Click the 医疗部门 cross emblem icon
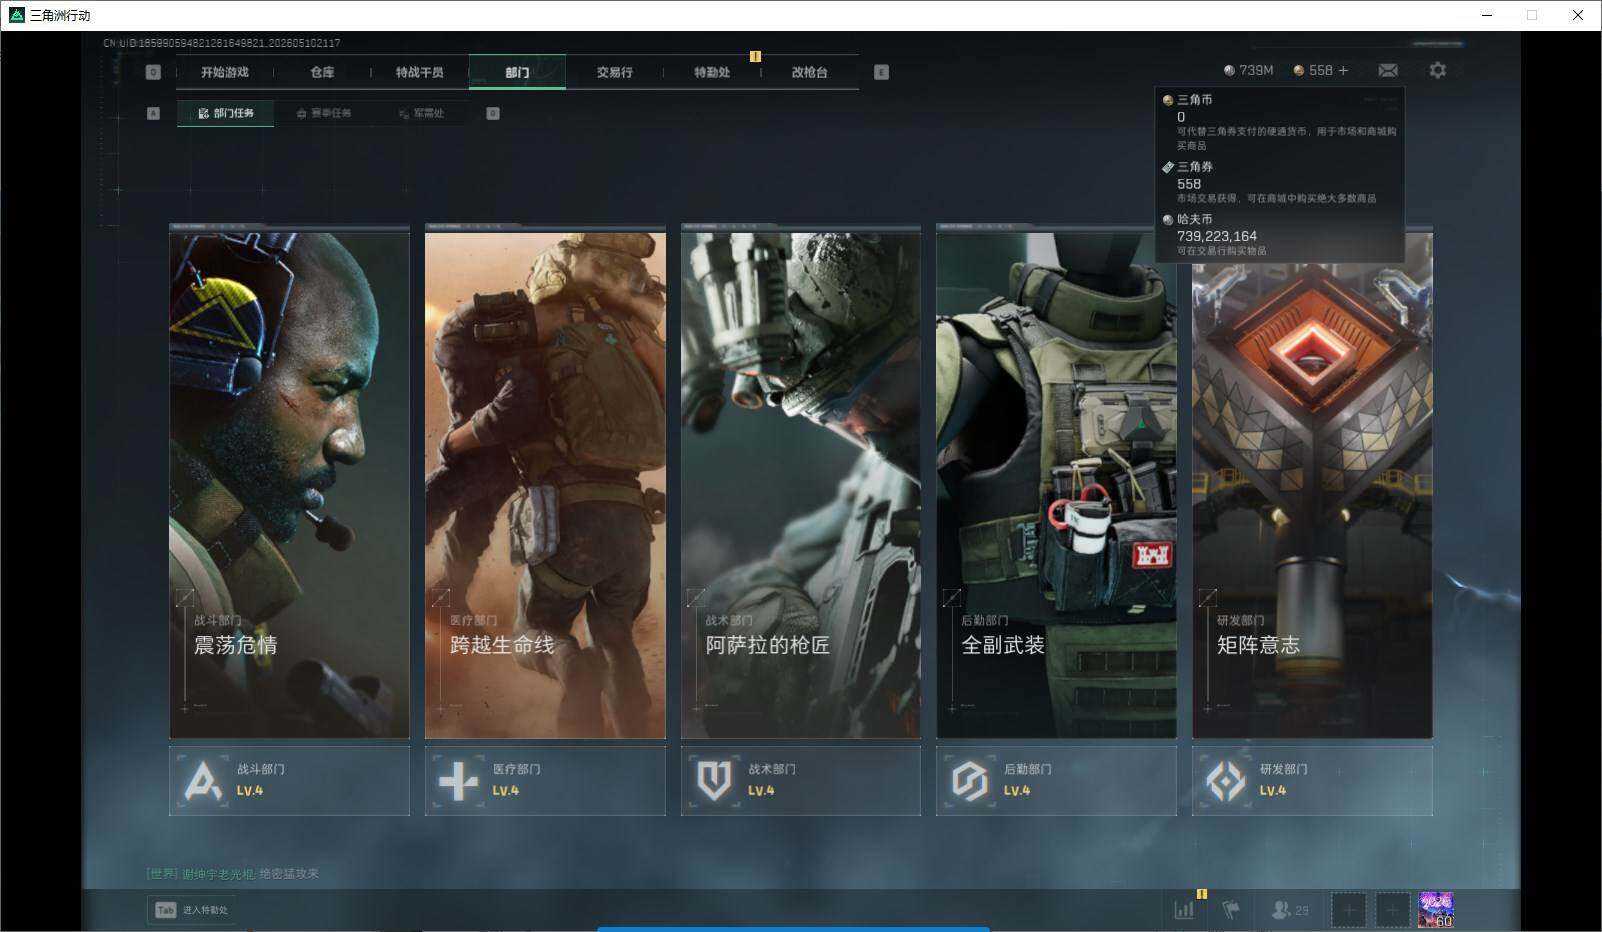Image resolution: width=1602 pixels, height=932 pixels. pyautogui.click(x=459, y=781)
